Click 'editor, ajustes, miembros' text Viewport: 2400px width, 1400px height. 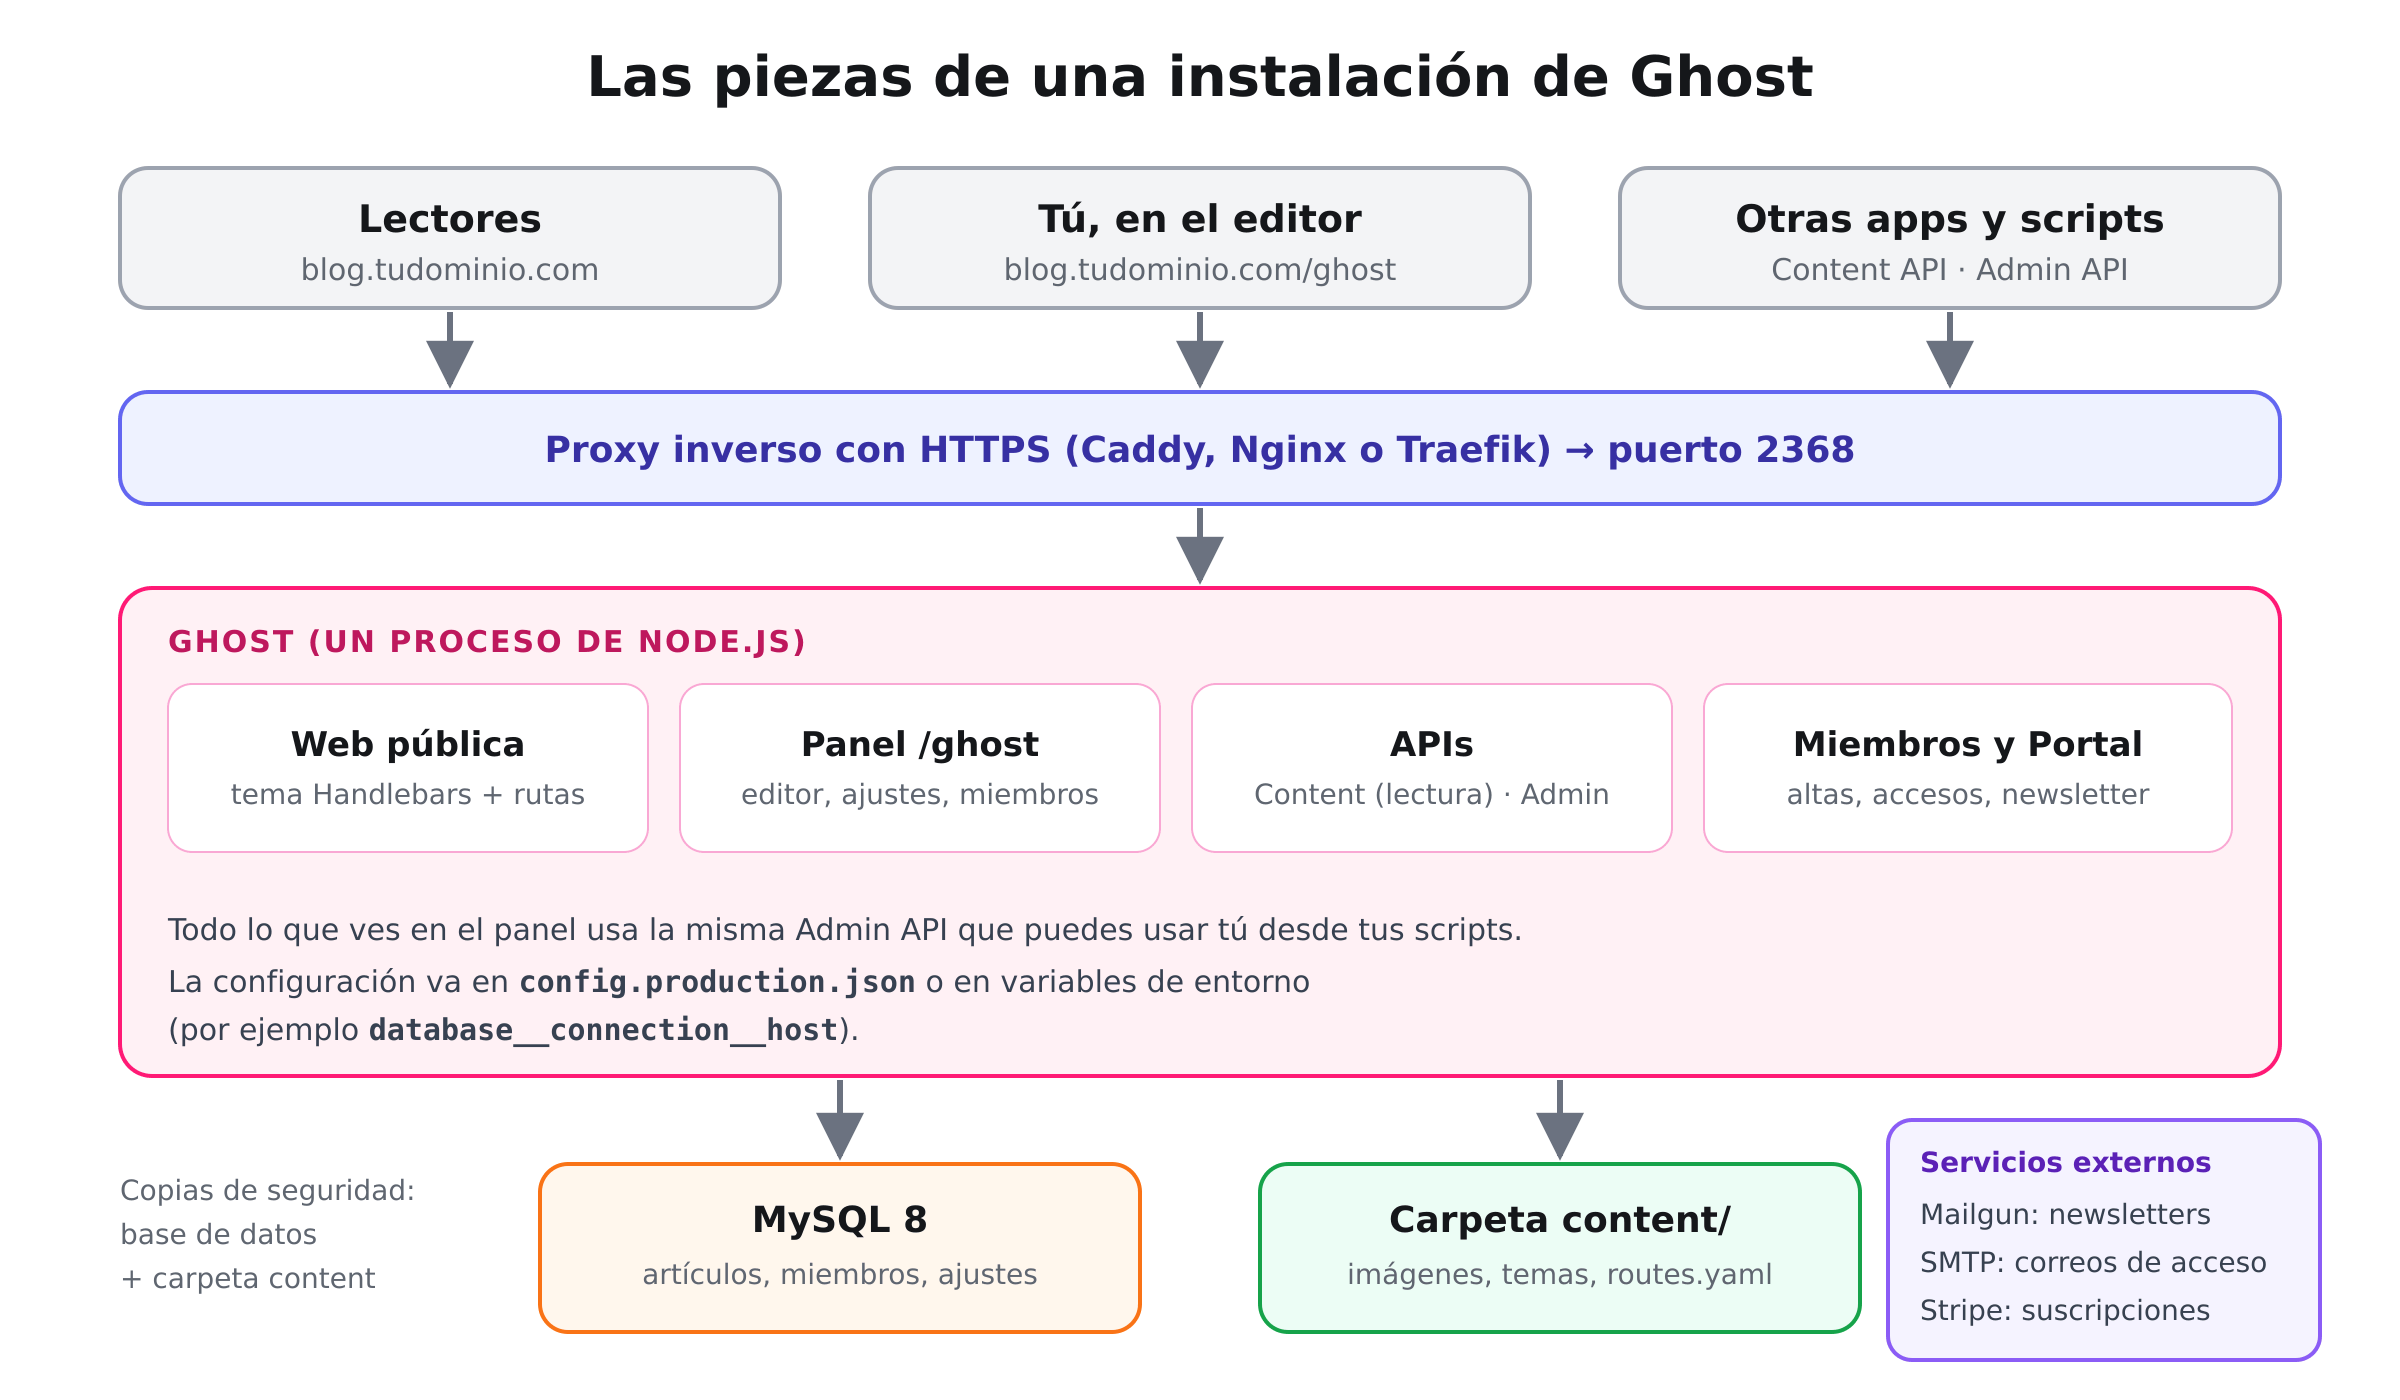point(920,795)
